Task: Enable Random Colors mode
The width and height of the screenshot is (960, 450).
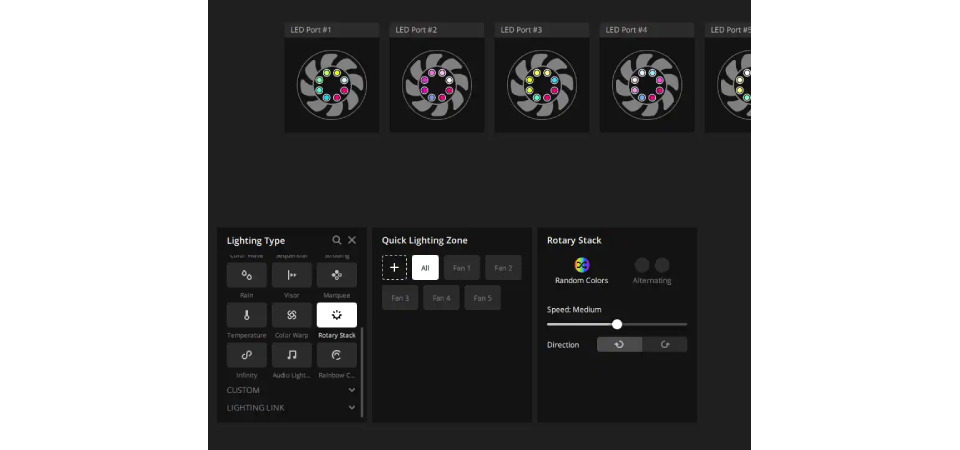Action: 582,265
